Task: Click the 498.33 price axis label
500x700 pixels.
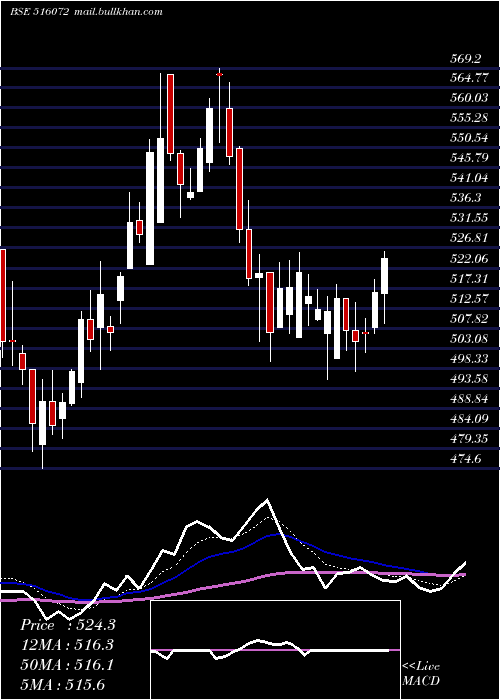Action: [x=469, y=359]
